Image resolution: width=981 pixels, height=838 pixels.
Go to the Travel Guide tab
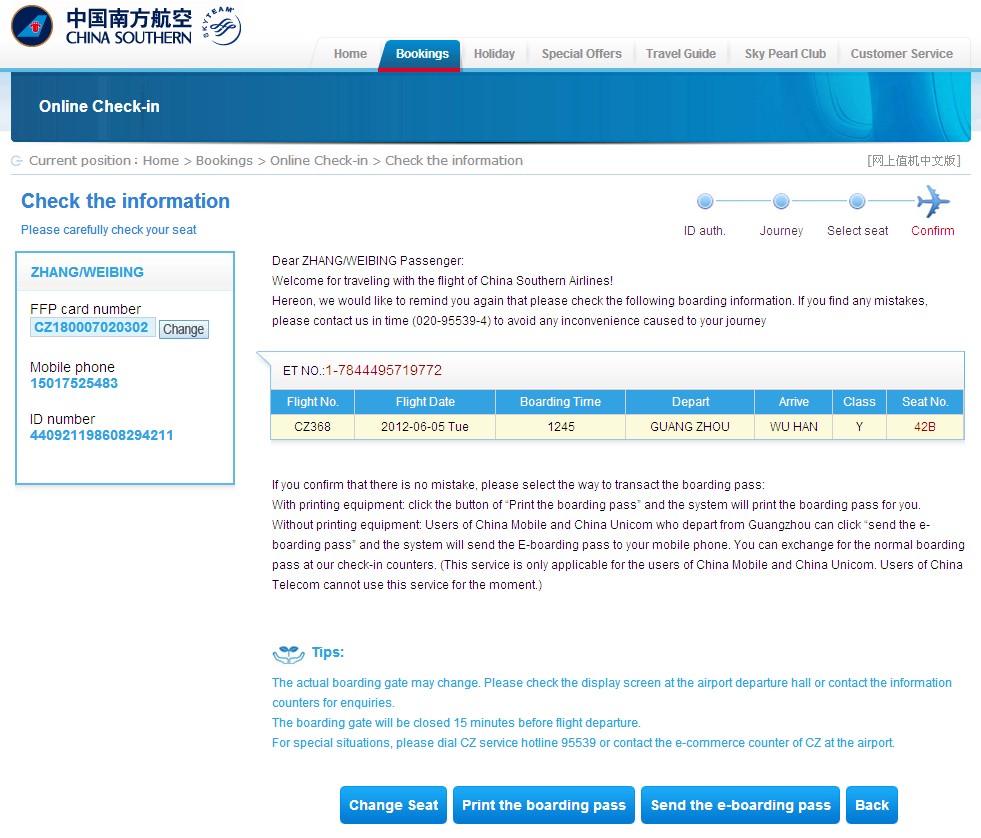pyautogui.click(x=680, y=54)
